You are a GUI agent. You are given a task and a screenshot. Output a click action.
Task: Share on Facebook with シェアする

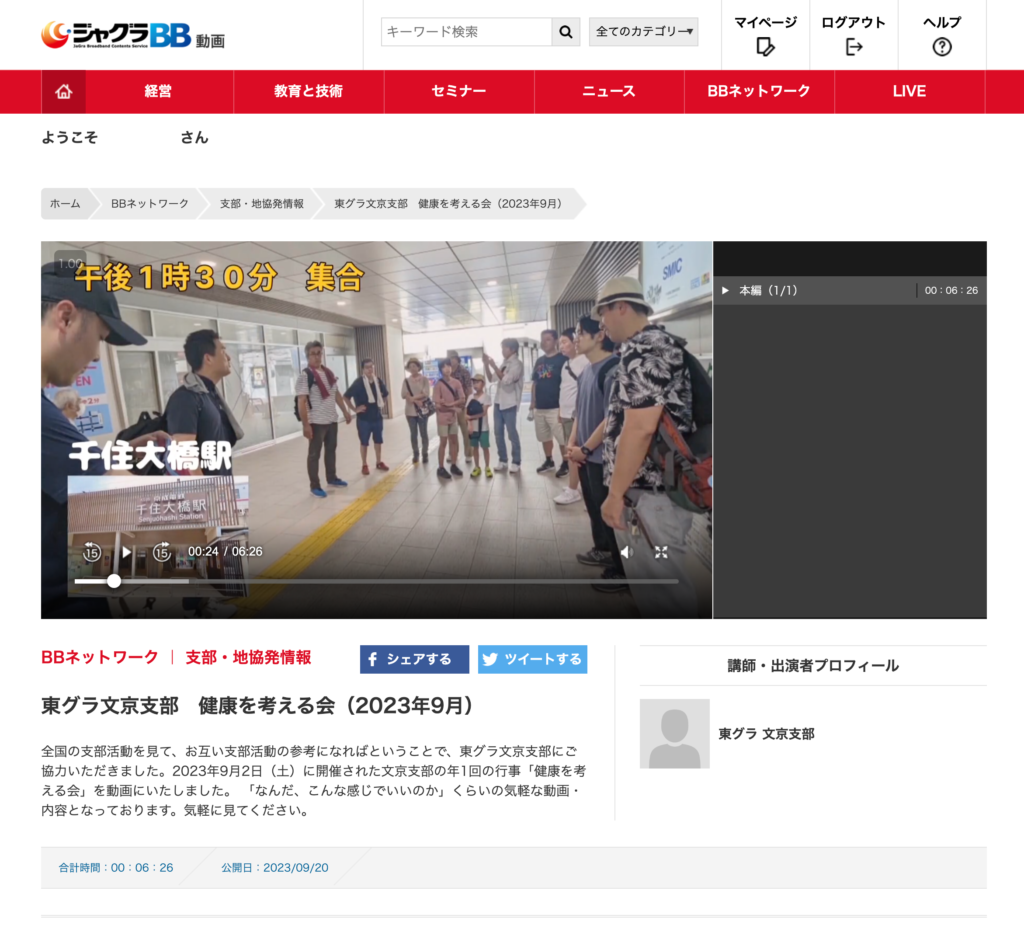pyautogui.click(x=414, y=659)
